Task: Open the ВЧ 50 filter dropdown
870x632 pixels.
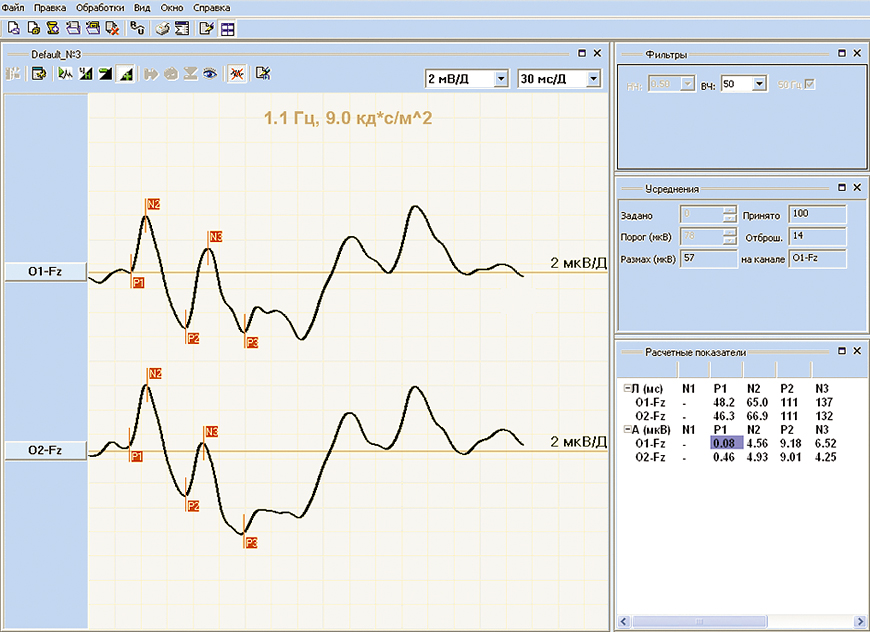Action: (760, 84)
